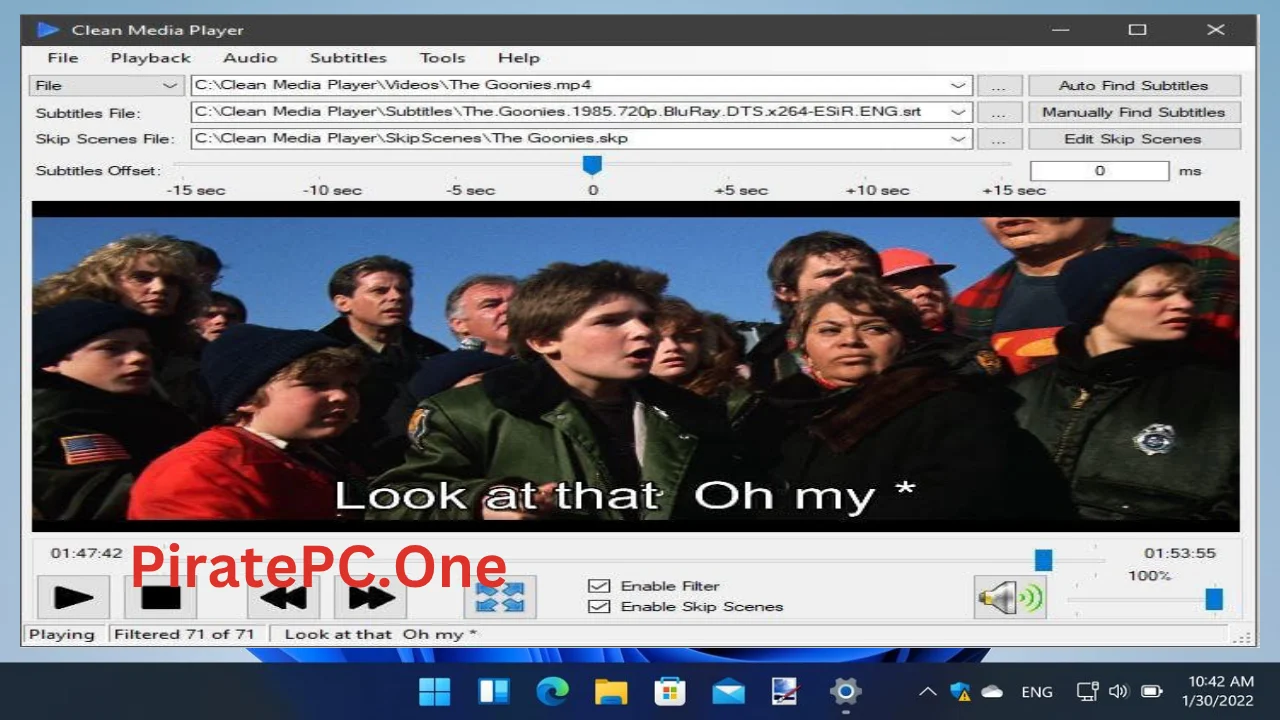Click the OneDrive cloud tray icon
The image size is (1280, 720).
coord(992,691)
